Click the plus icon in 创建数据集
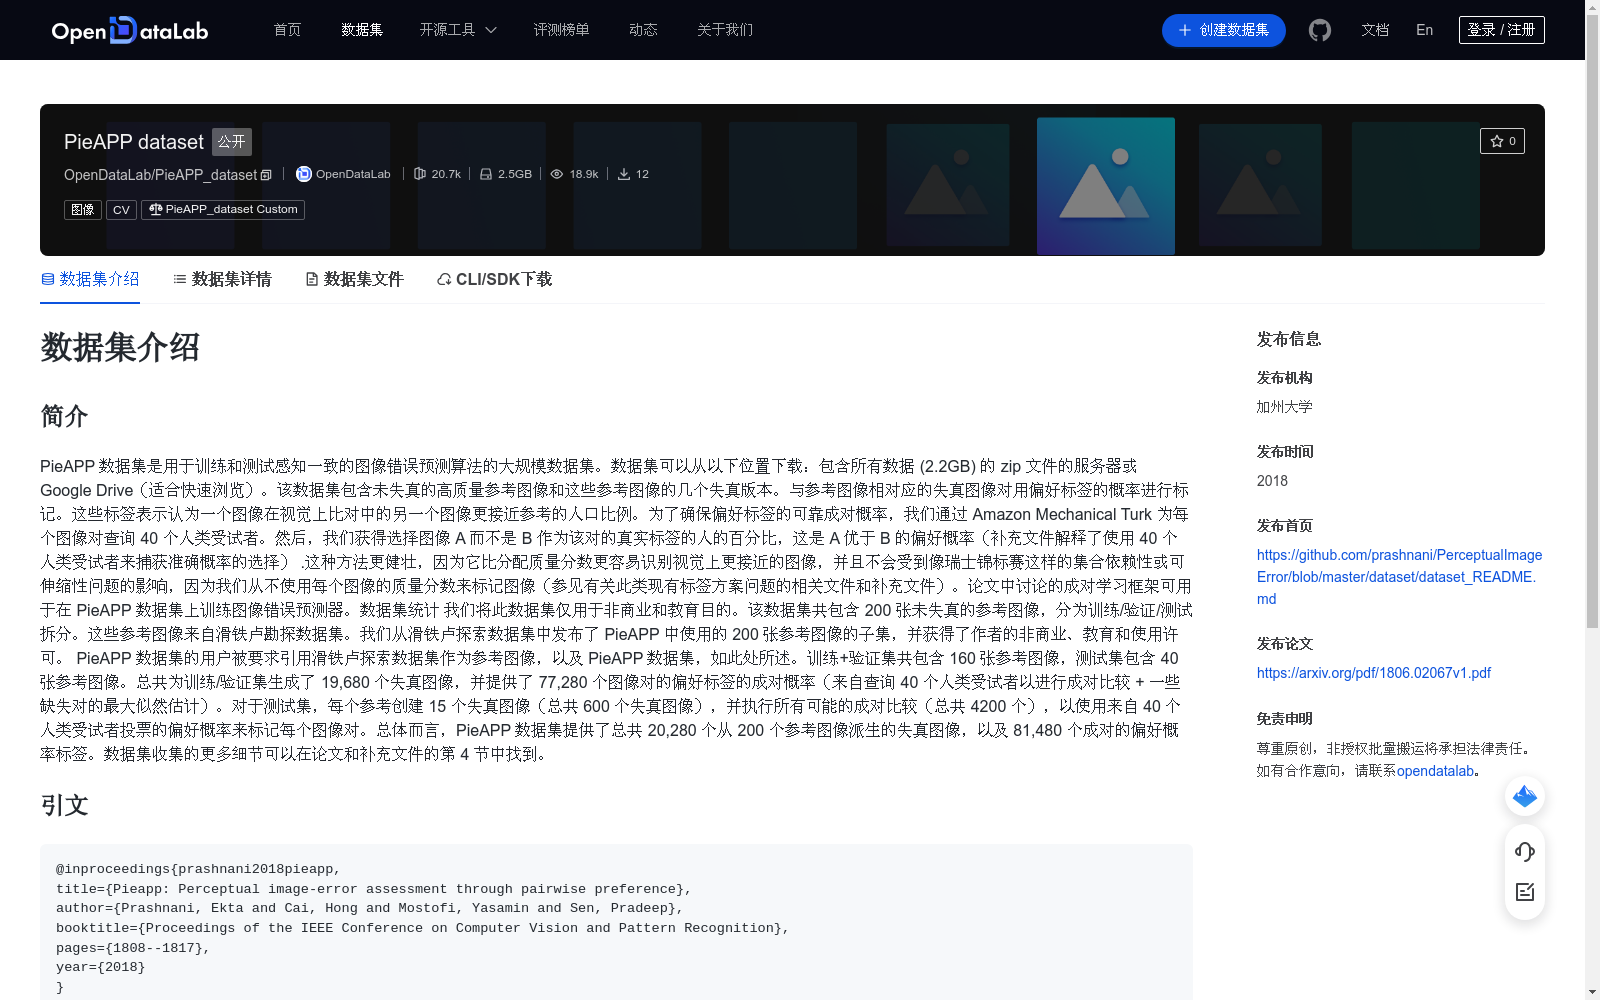 [1185, 30]
